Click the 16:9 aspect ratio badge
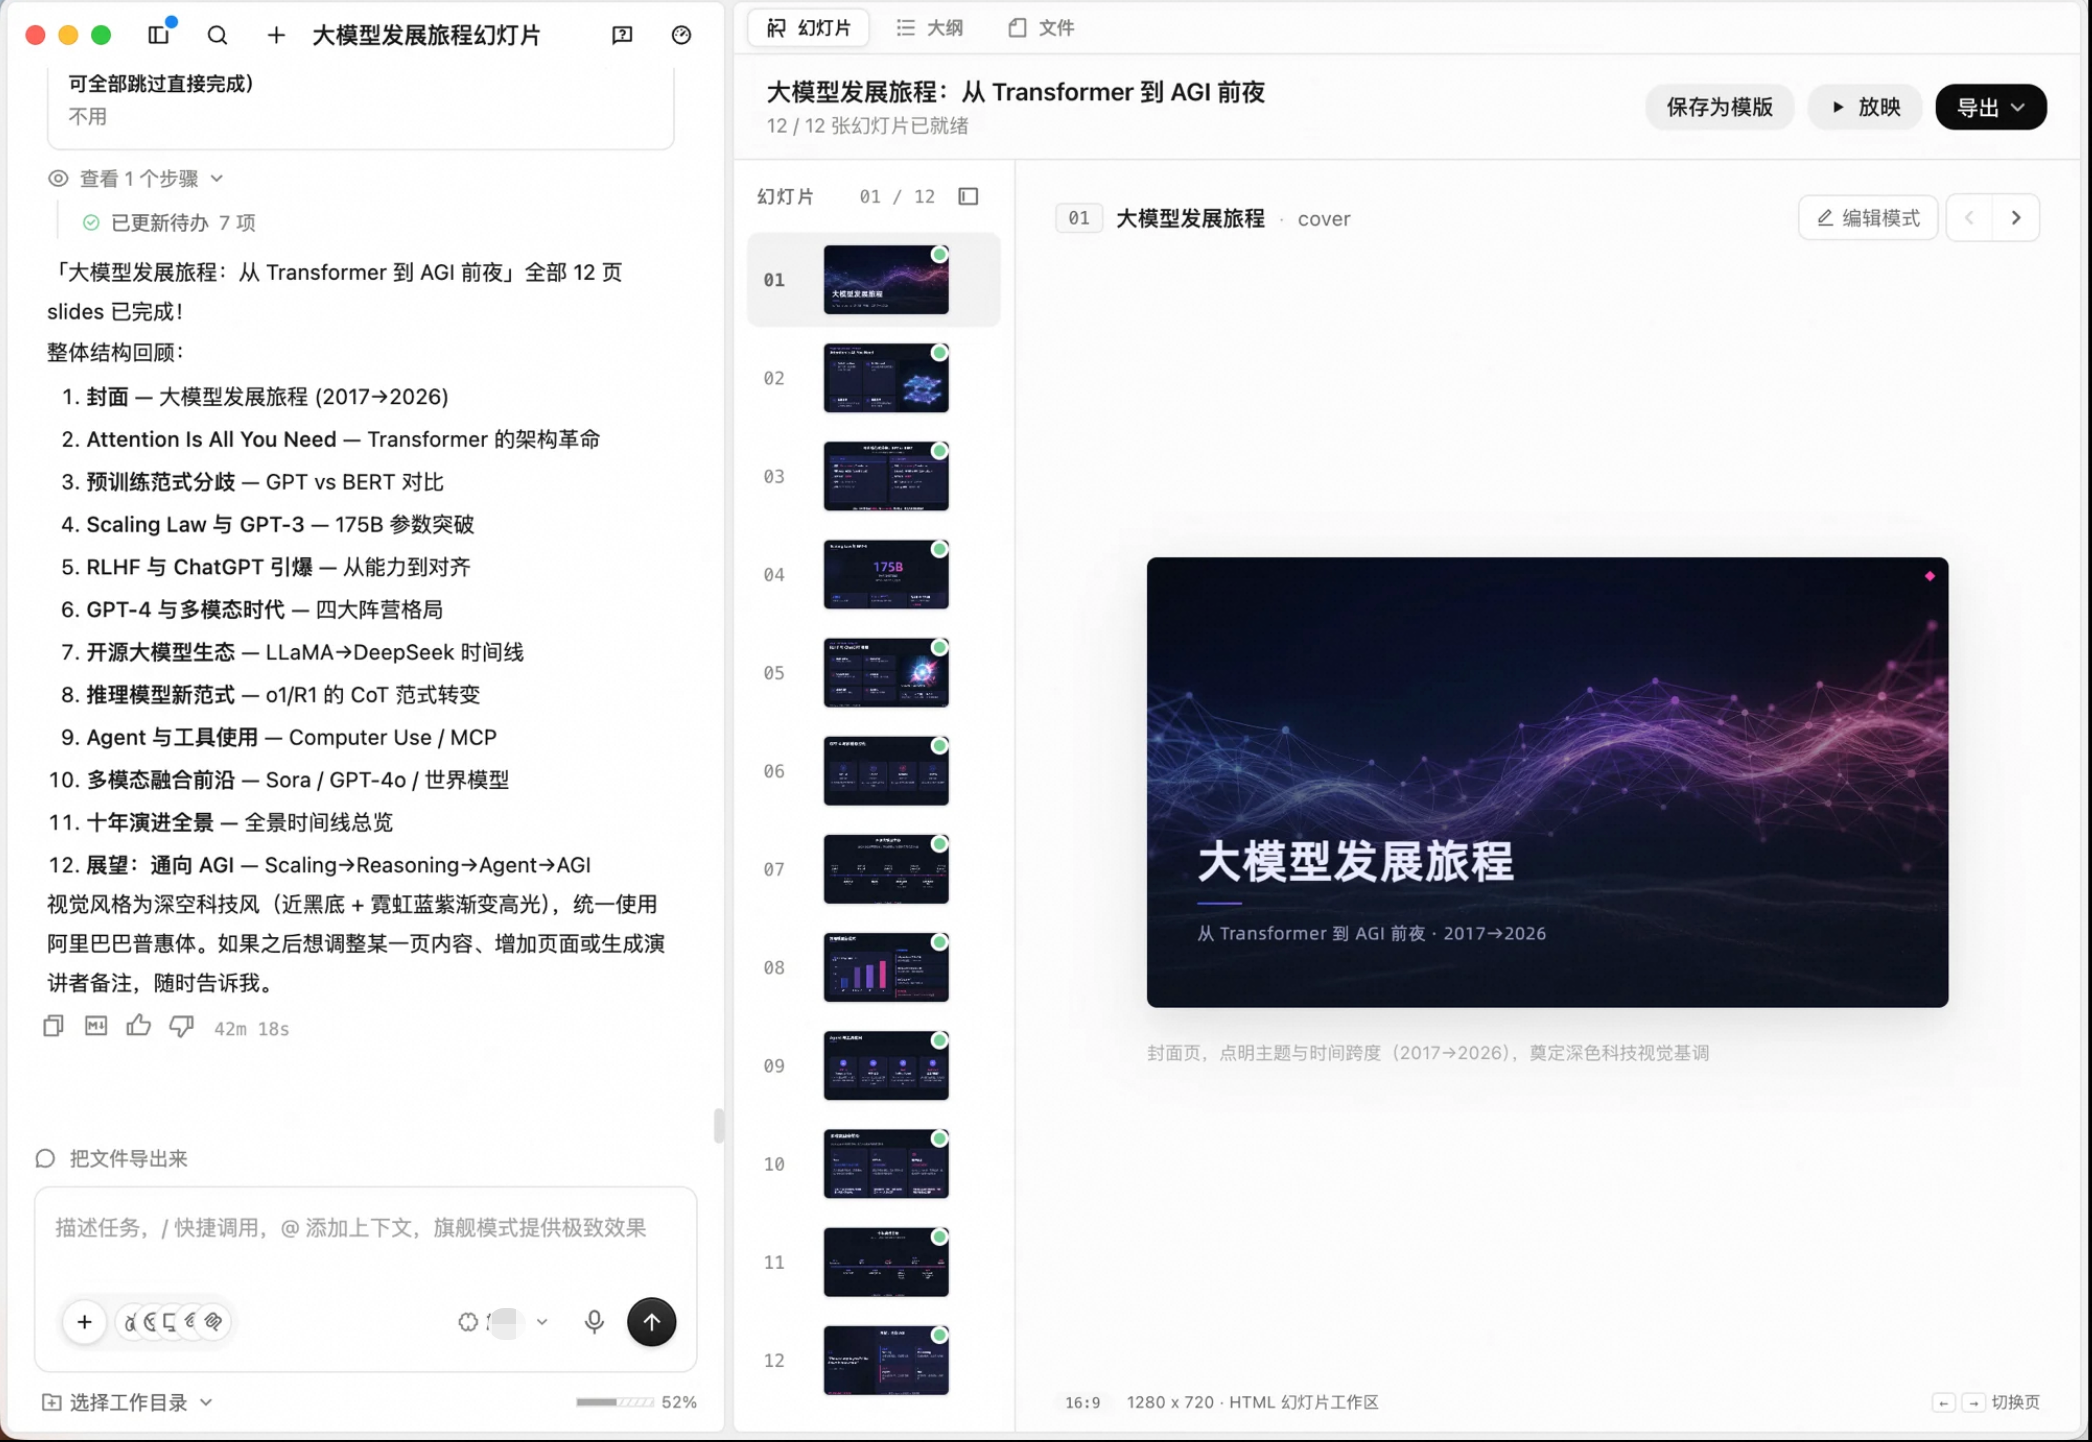 coord(1083,1402)
